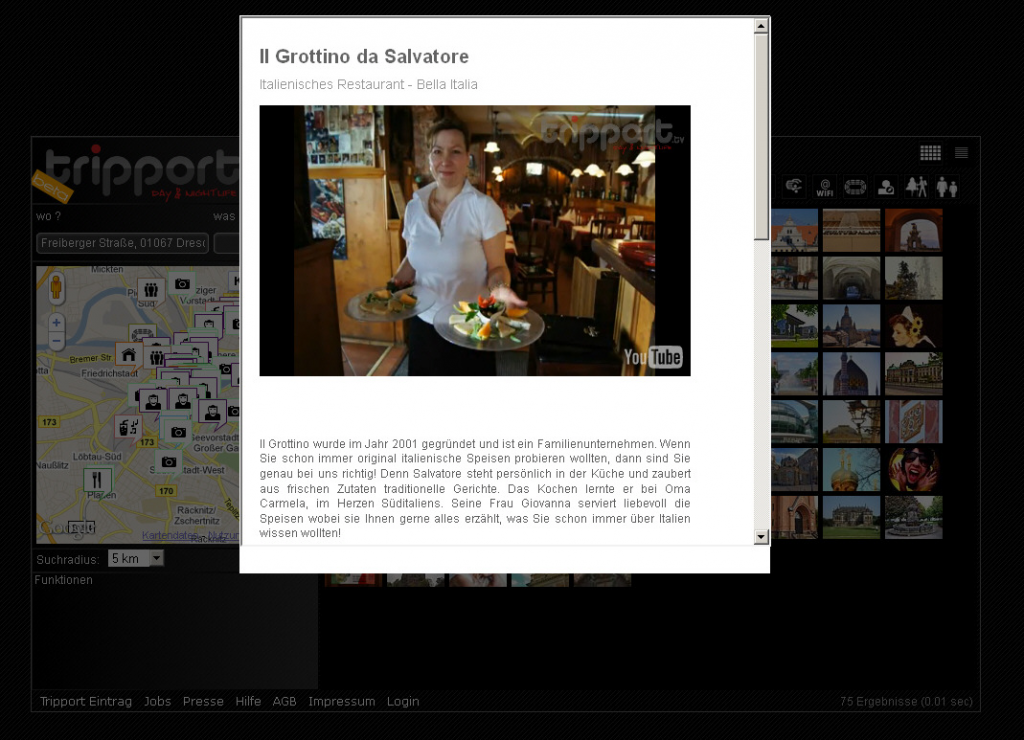Zoom in the map with plus button
The image size is (1024, 740).
click(x=57, y=323)
